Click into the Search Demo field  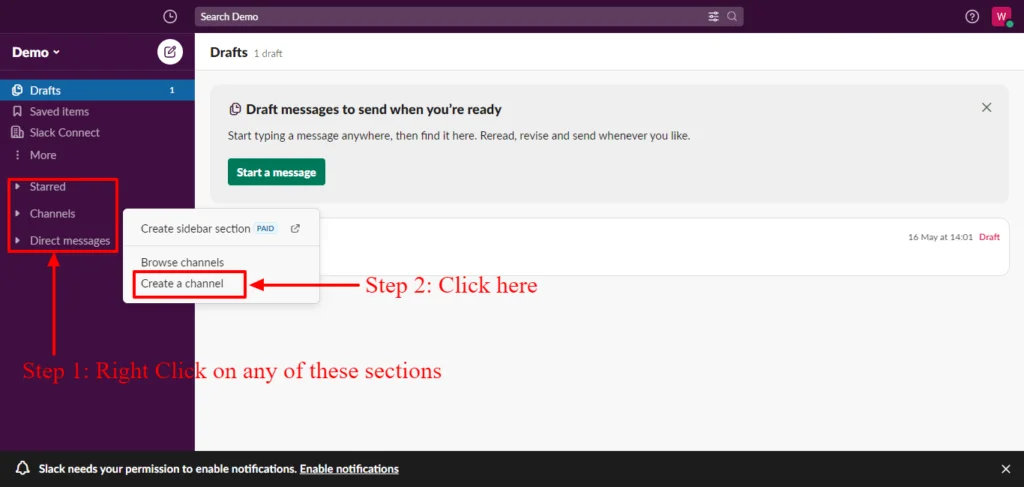pos(450,17)
